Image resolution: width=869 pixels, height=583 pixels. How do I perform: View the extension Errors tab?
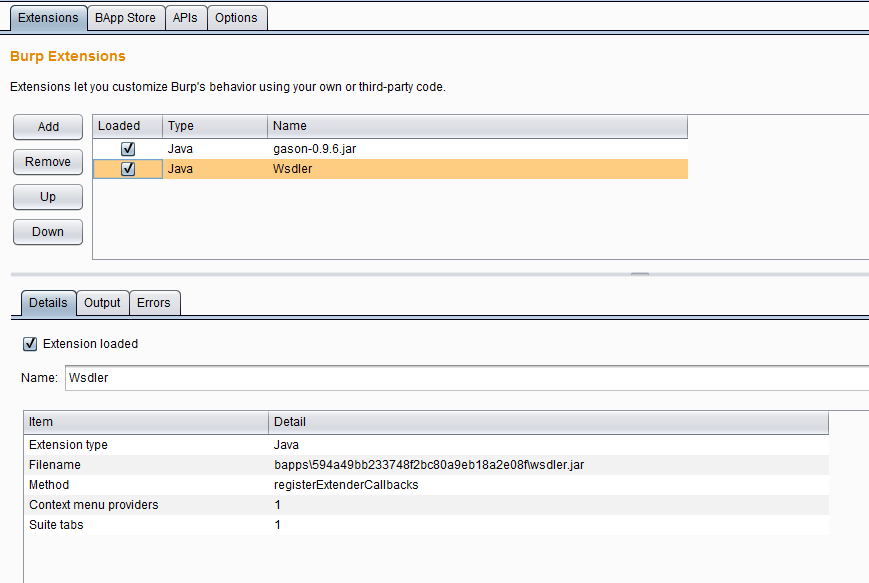[x=154, y=303]
